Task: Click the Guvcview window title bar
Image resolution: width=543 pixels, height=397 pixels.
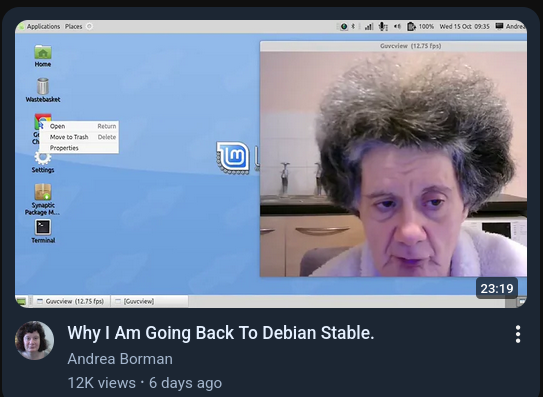Action: pos(393,46)
